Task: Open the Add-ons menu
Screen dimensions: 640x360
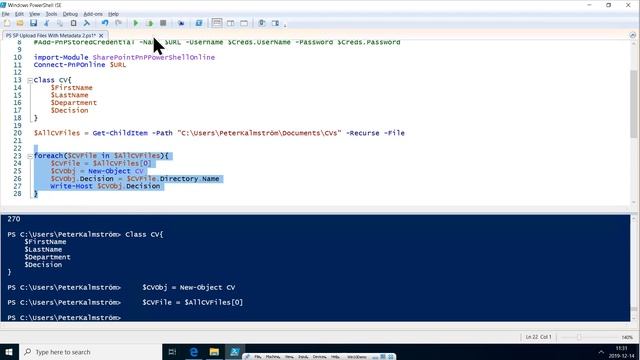Action: coord(93,14)
